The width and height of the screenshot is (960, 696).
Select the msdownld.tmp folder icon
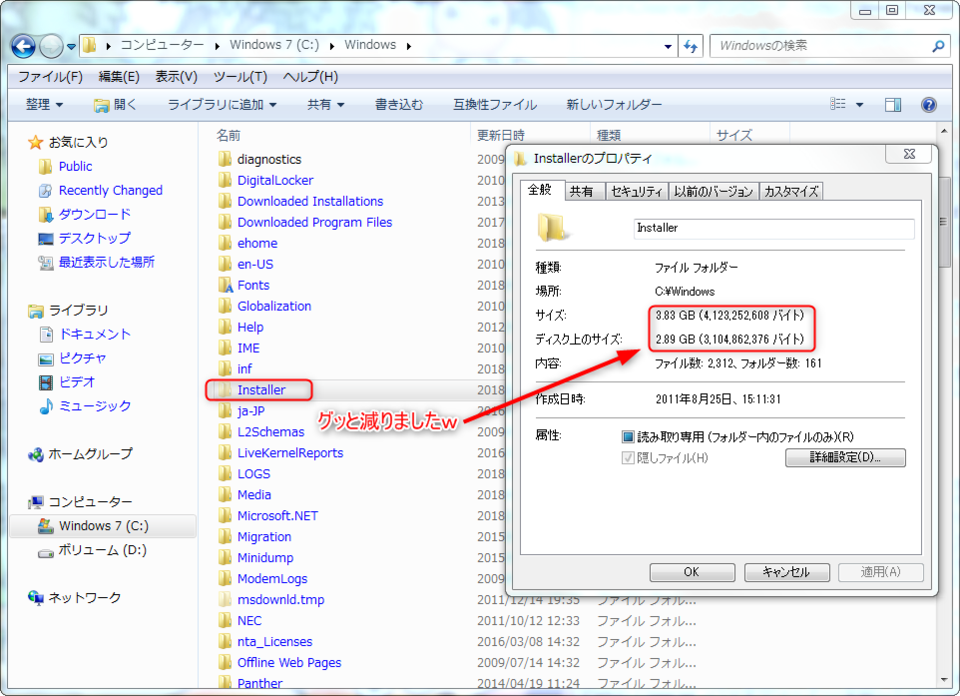point(225,599)
